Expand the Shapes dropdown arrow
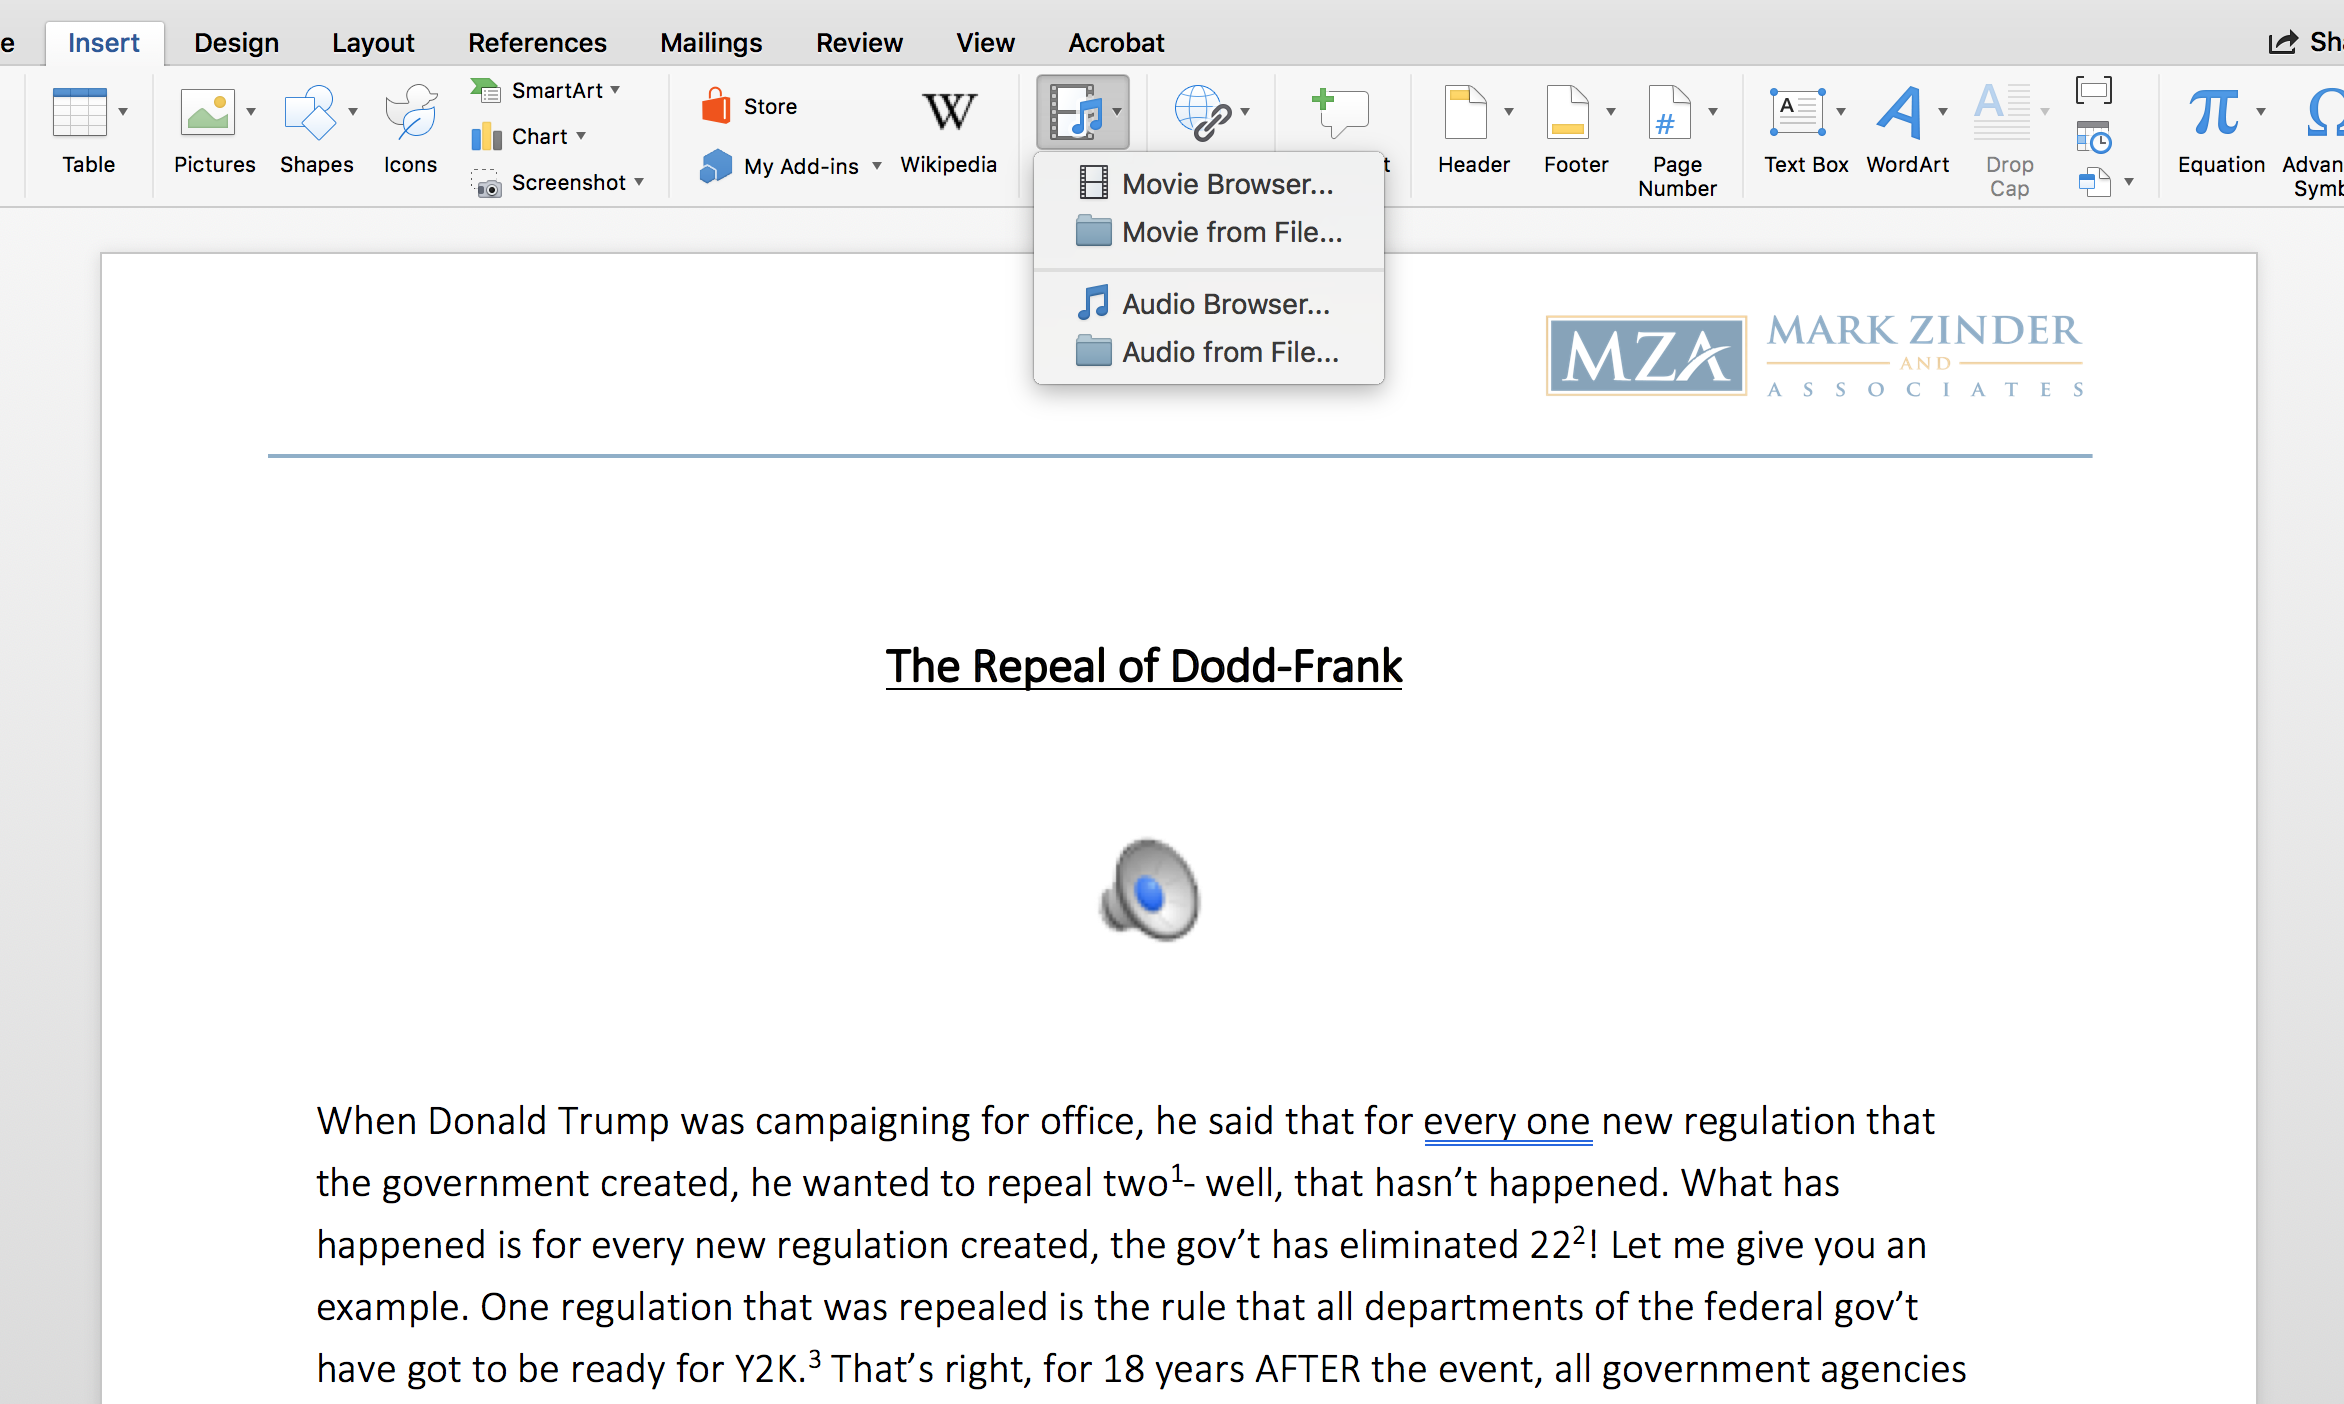Image resolution: width=2344 pixels, height=1404 pixels. [353, 111]
